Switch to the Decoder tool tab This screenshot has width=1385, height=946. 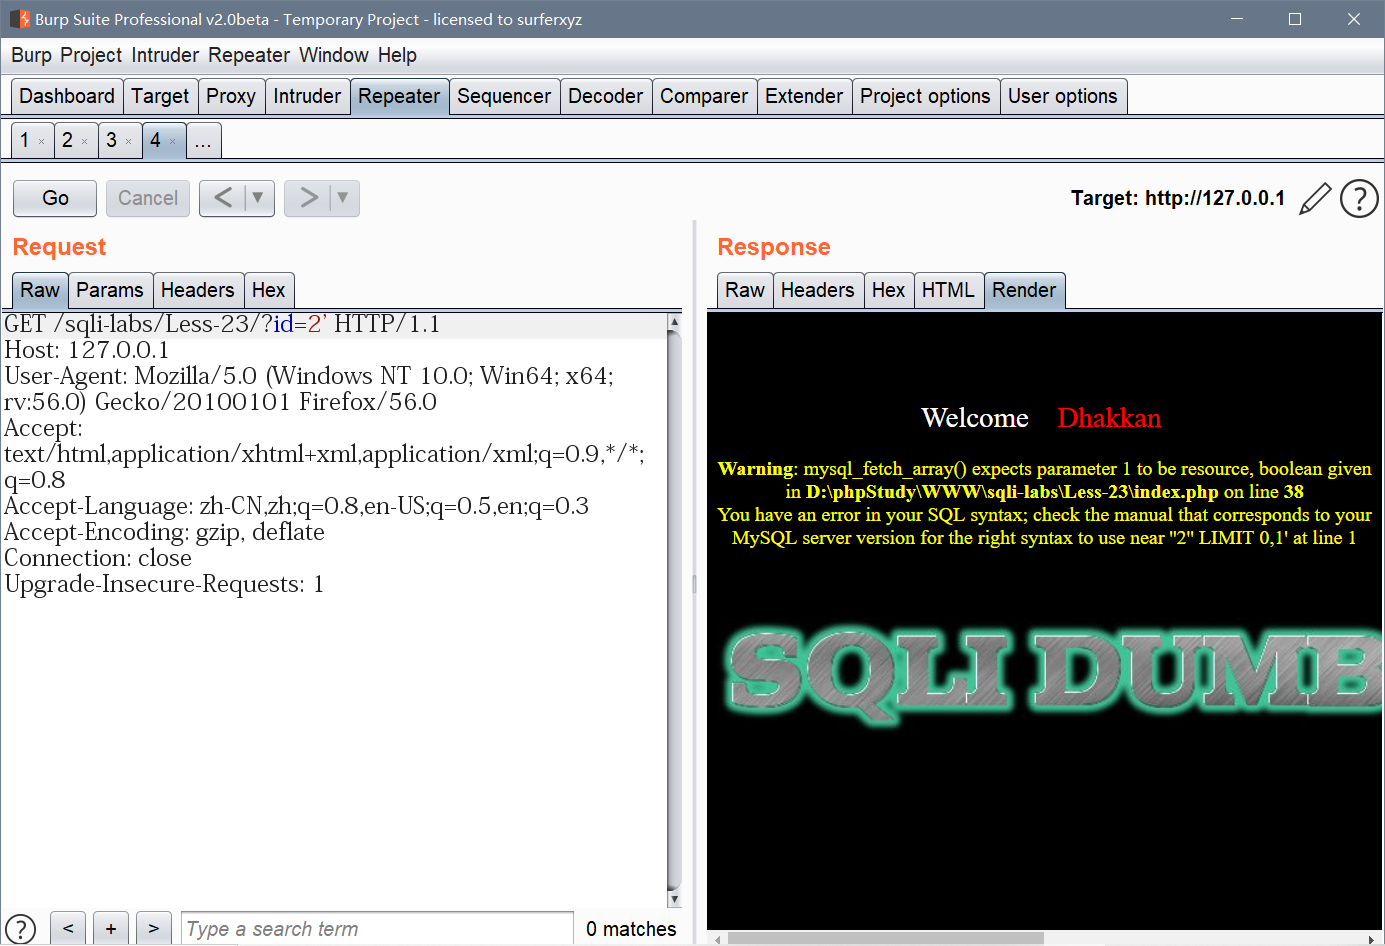[606, 96]
